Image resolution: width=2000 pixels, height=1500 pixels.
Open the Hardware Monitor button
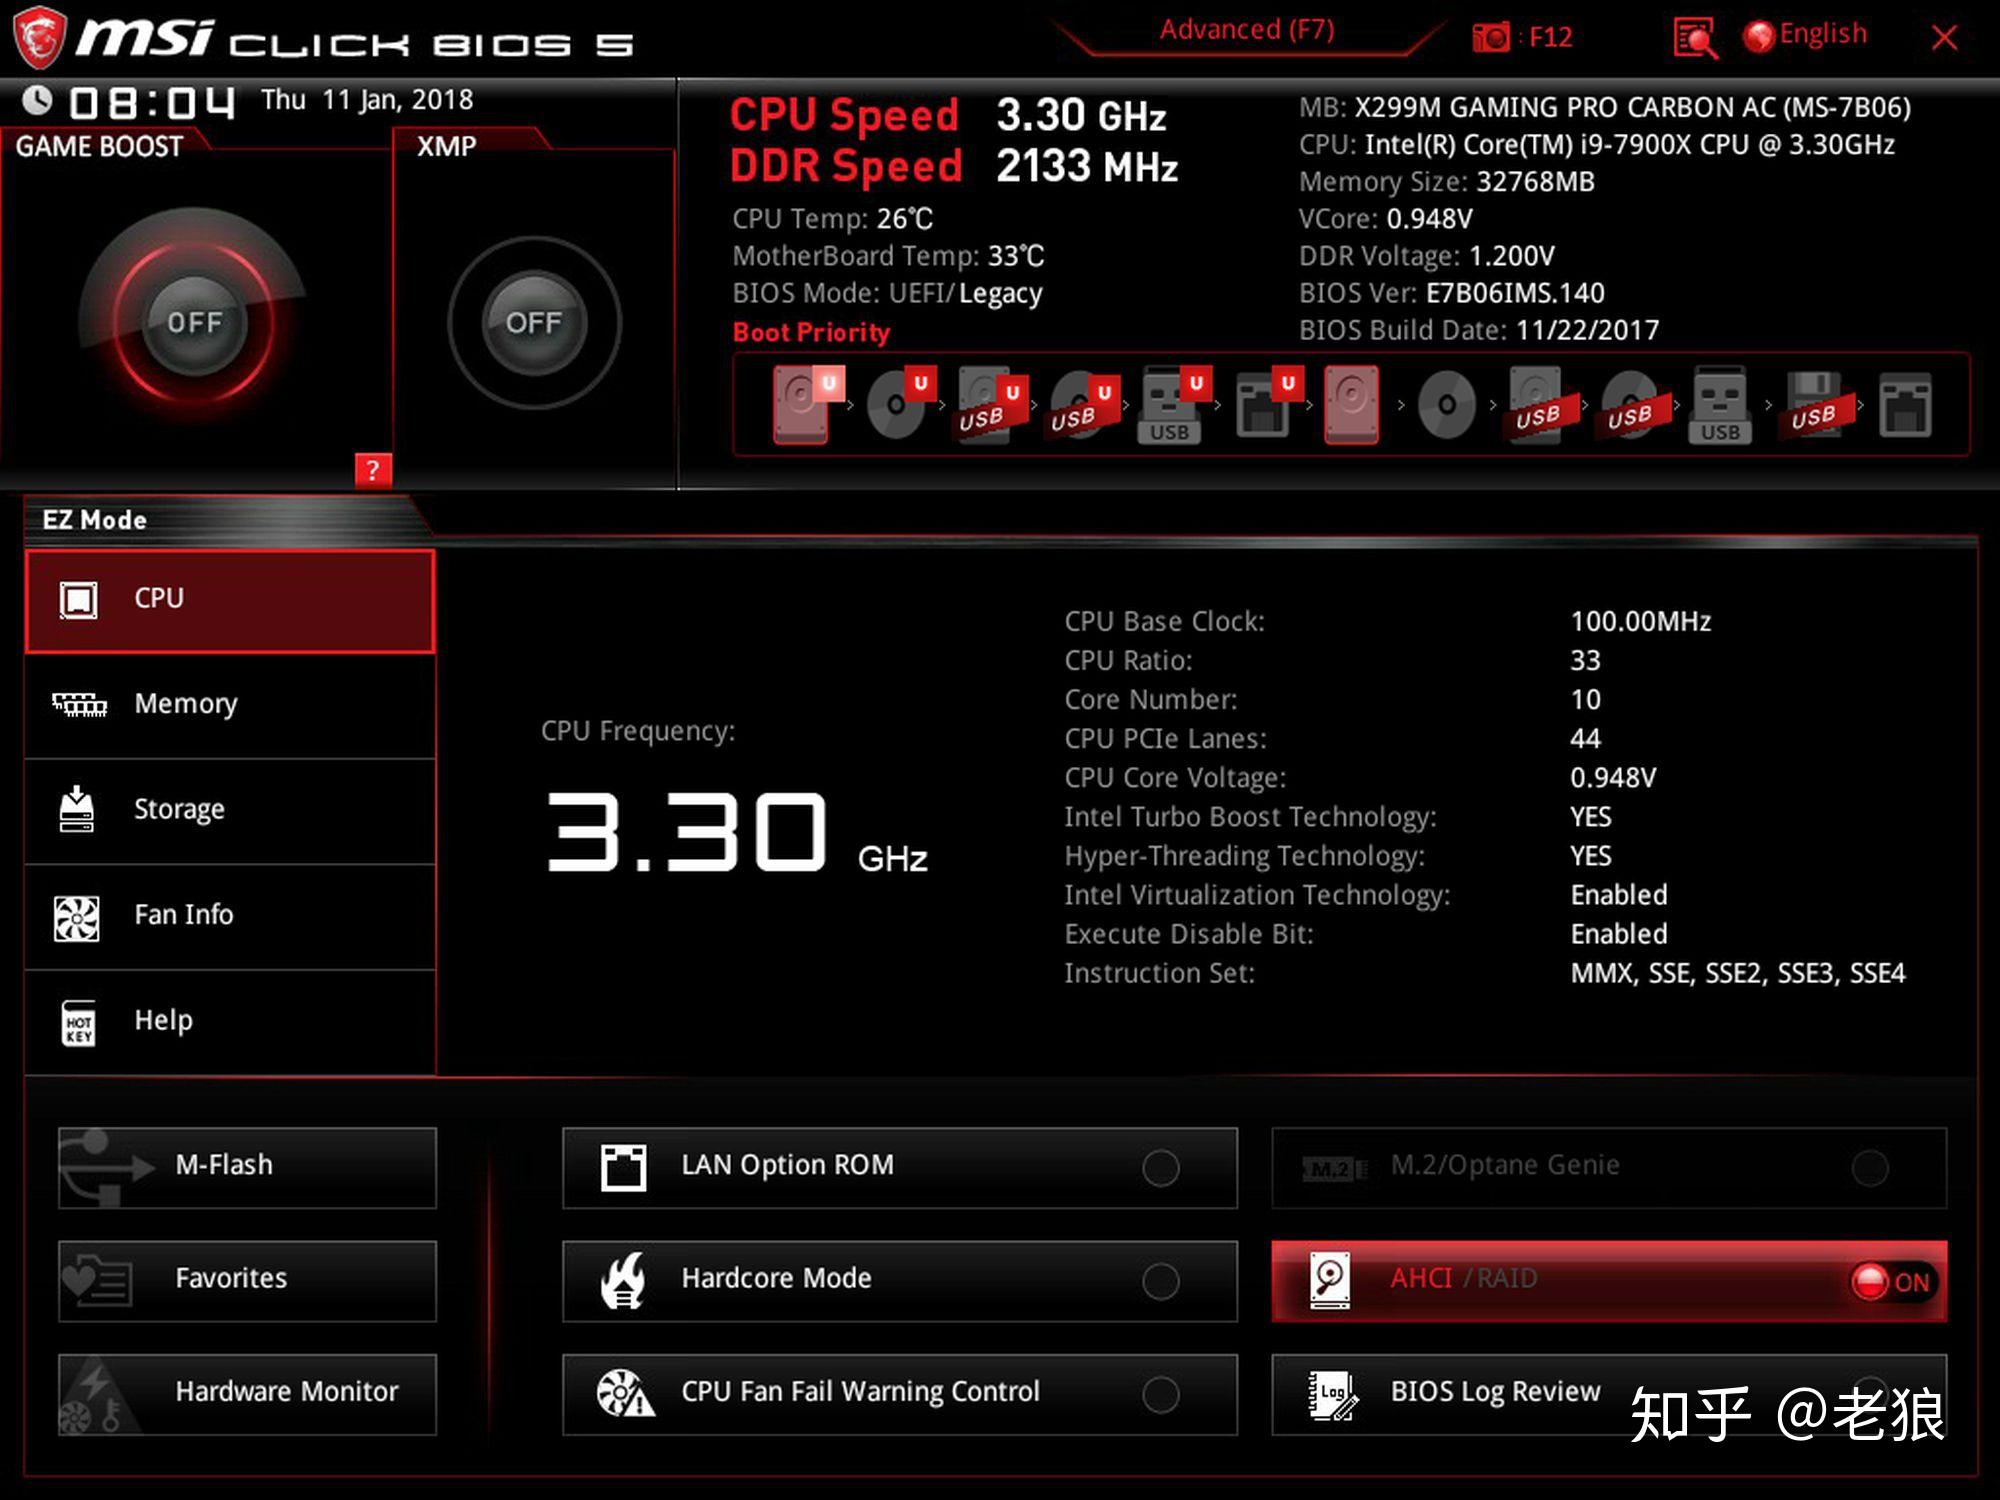click(x=247, y=1393)
